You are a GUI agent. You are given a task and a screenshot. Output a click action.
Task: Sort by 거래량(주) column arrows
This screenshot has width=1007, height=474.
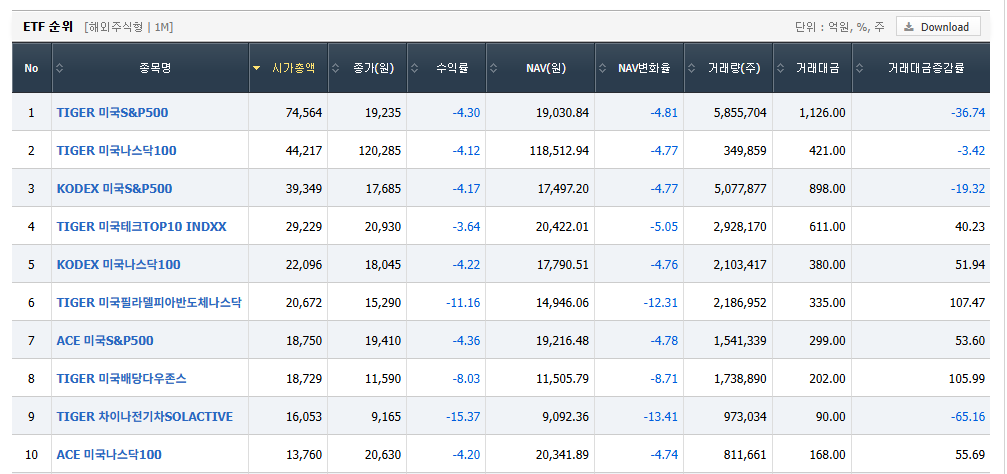click(x=692, y=68)
